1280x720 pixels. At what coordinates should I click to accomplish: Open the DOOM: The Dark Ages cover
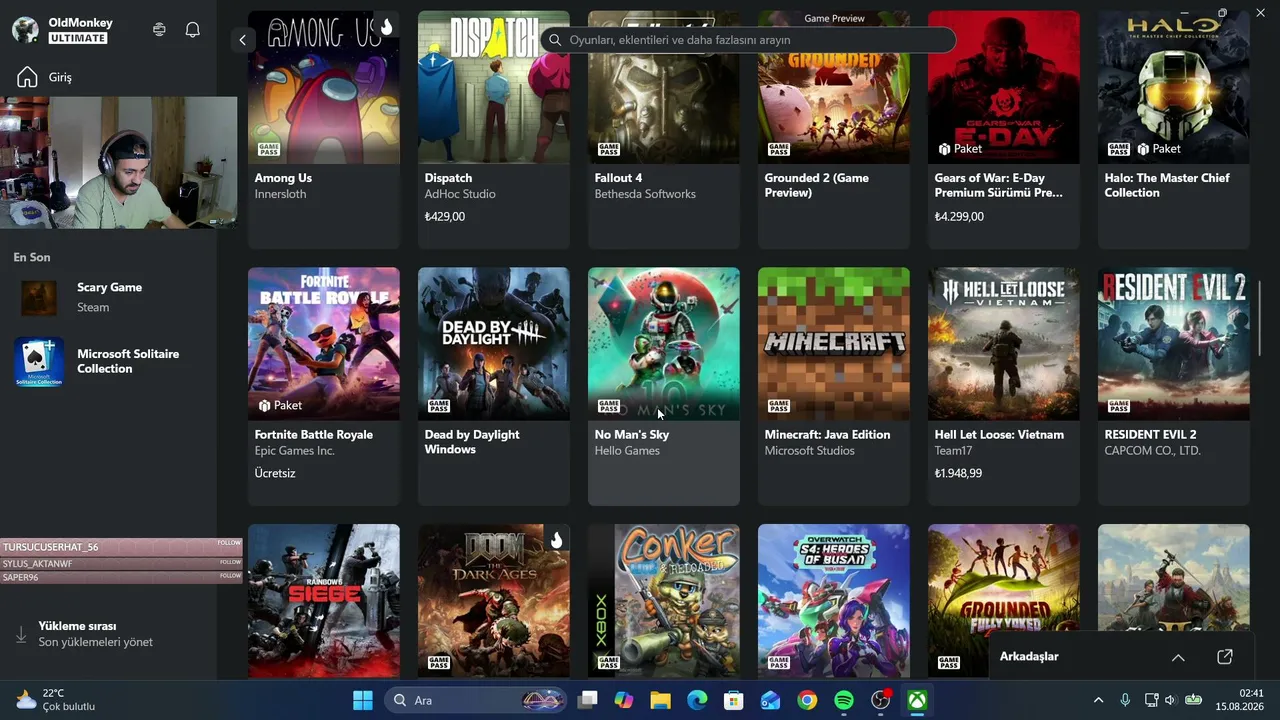[x=494, y=601]
